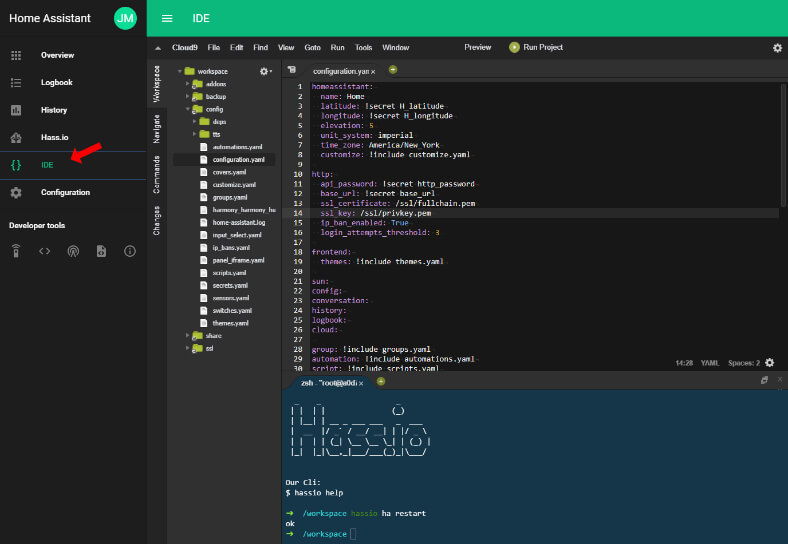The image size is (788, 544).
Task: Open the Run menu
Action: point(337,48)
